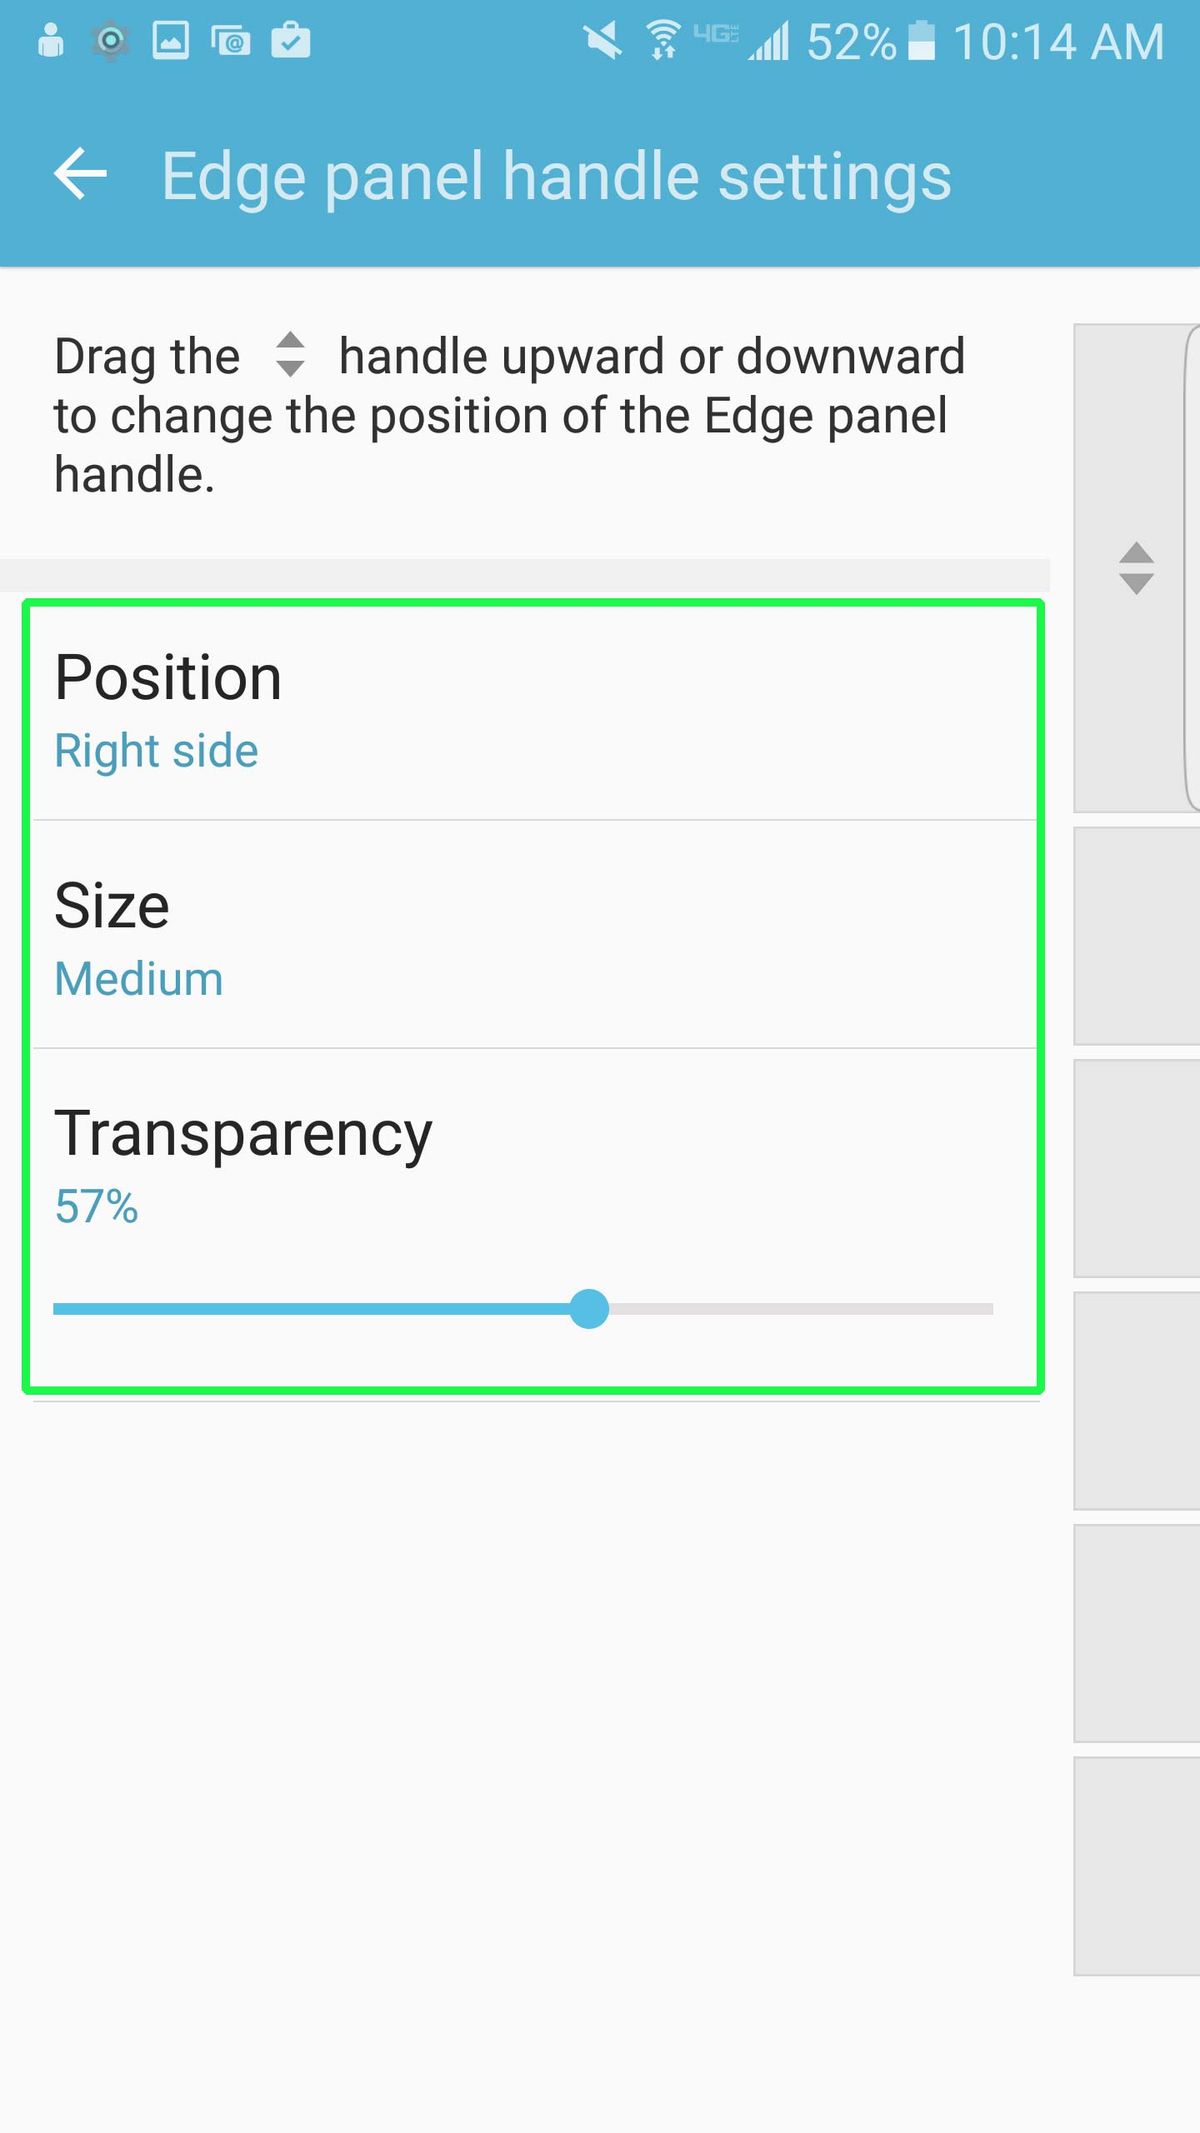The width and height of the screenshot is (1200, 2133).
Task: Tap the email notification icon
Action: 231,41
